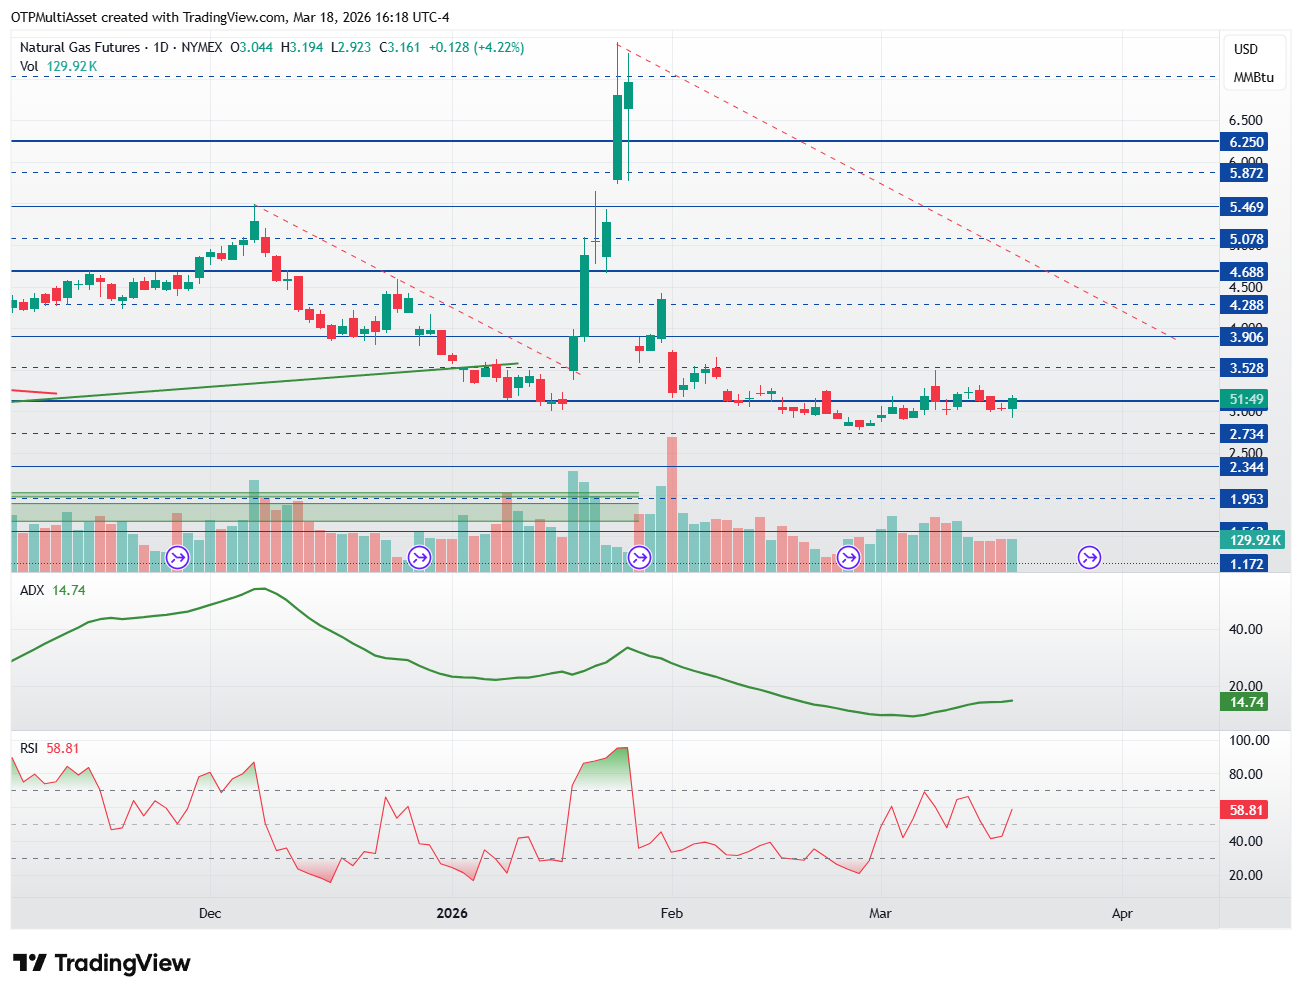This screenshot has height=997, width=1302.
Task: Click the Dec label on the time axis
Action: tap(210, 913)
